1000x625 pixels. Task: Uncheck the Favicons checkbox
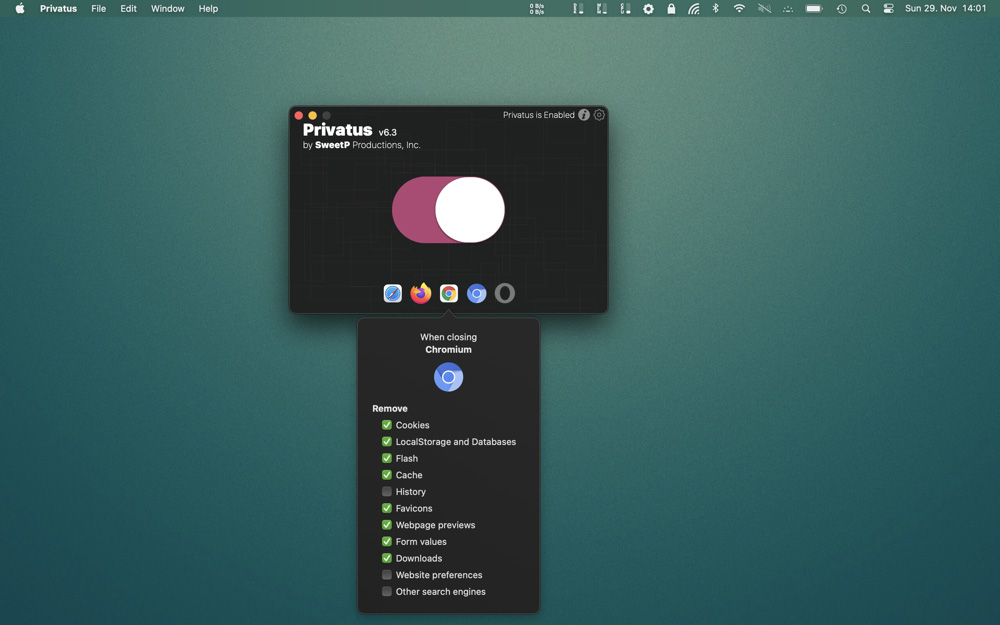click(386, 508)
